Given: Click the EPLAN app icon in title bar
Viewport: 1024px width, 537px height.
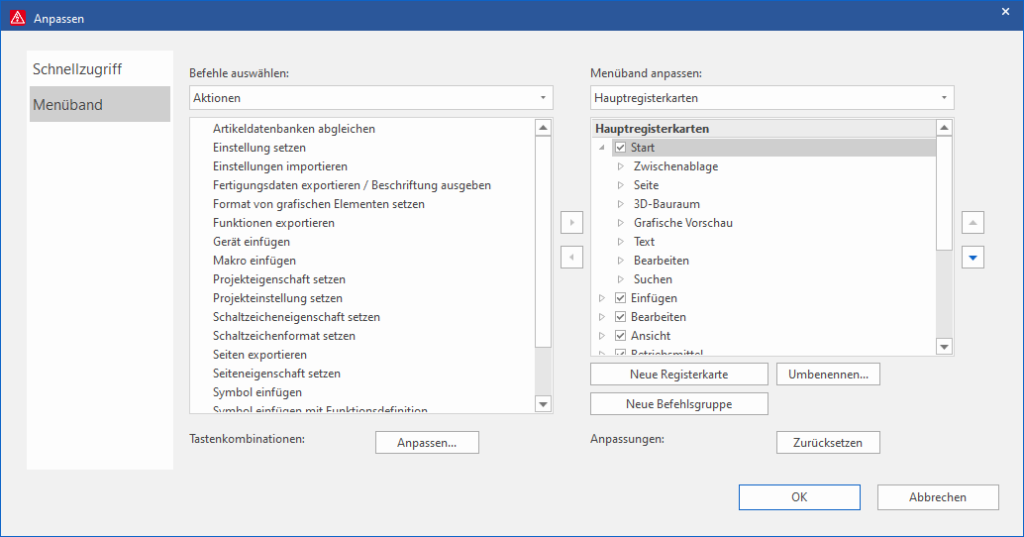Looking at the screenshot, I should (16, 16).
